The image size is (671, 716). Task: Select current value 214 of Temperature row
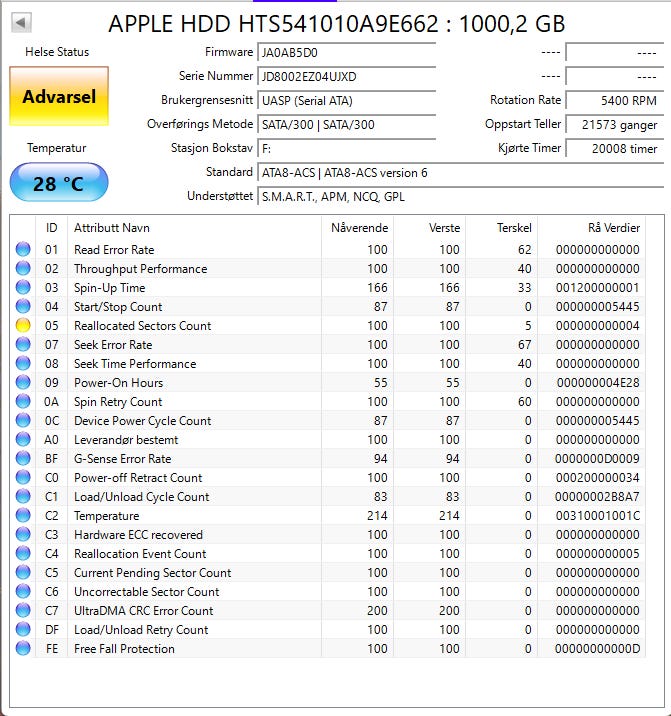377,516
